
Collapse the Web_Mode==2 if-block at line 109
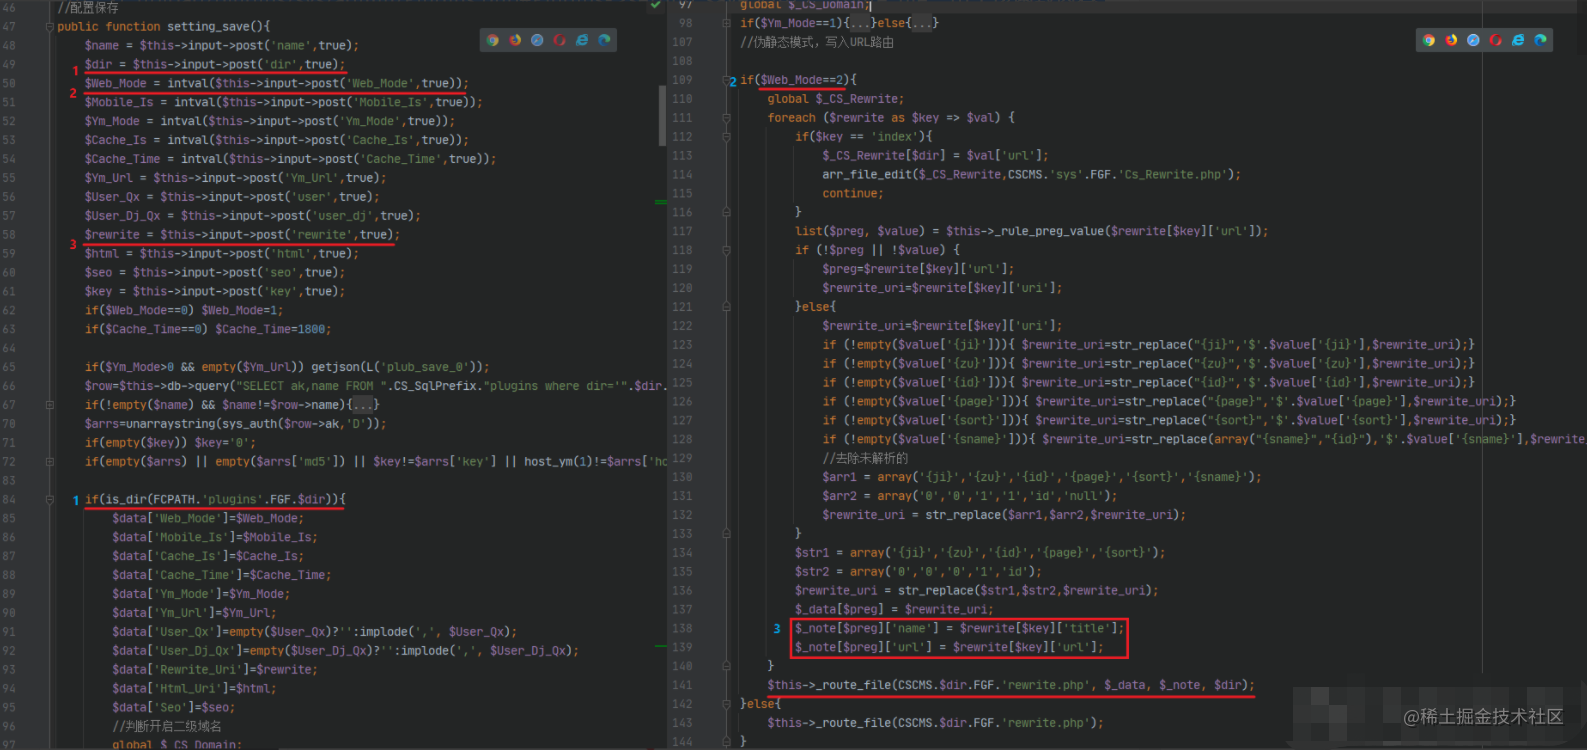pos(726,80)
